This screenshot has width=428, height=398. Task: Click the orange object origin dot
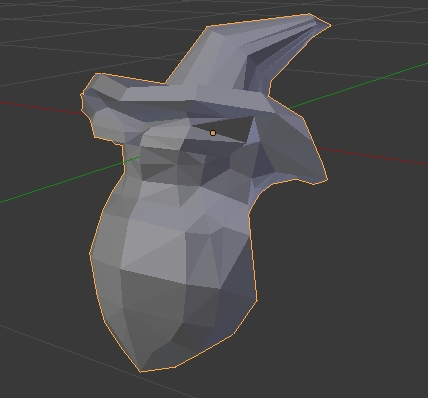click(213, 133)
